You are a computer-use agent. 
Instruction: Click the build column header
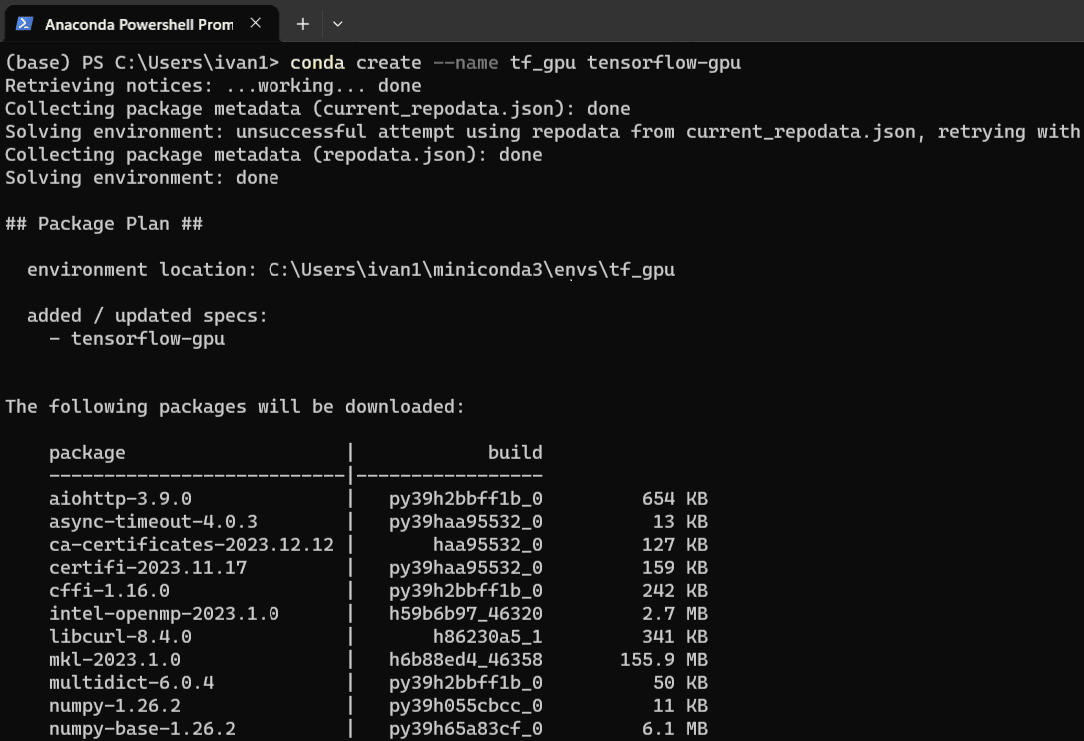tap(515, 453)
